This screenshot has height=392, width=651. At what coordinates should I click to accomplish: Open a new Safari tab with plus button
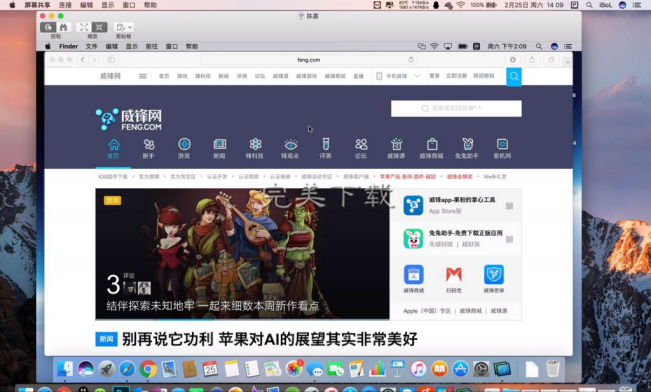pyautogui.click(x=567, y=62)
